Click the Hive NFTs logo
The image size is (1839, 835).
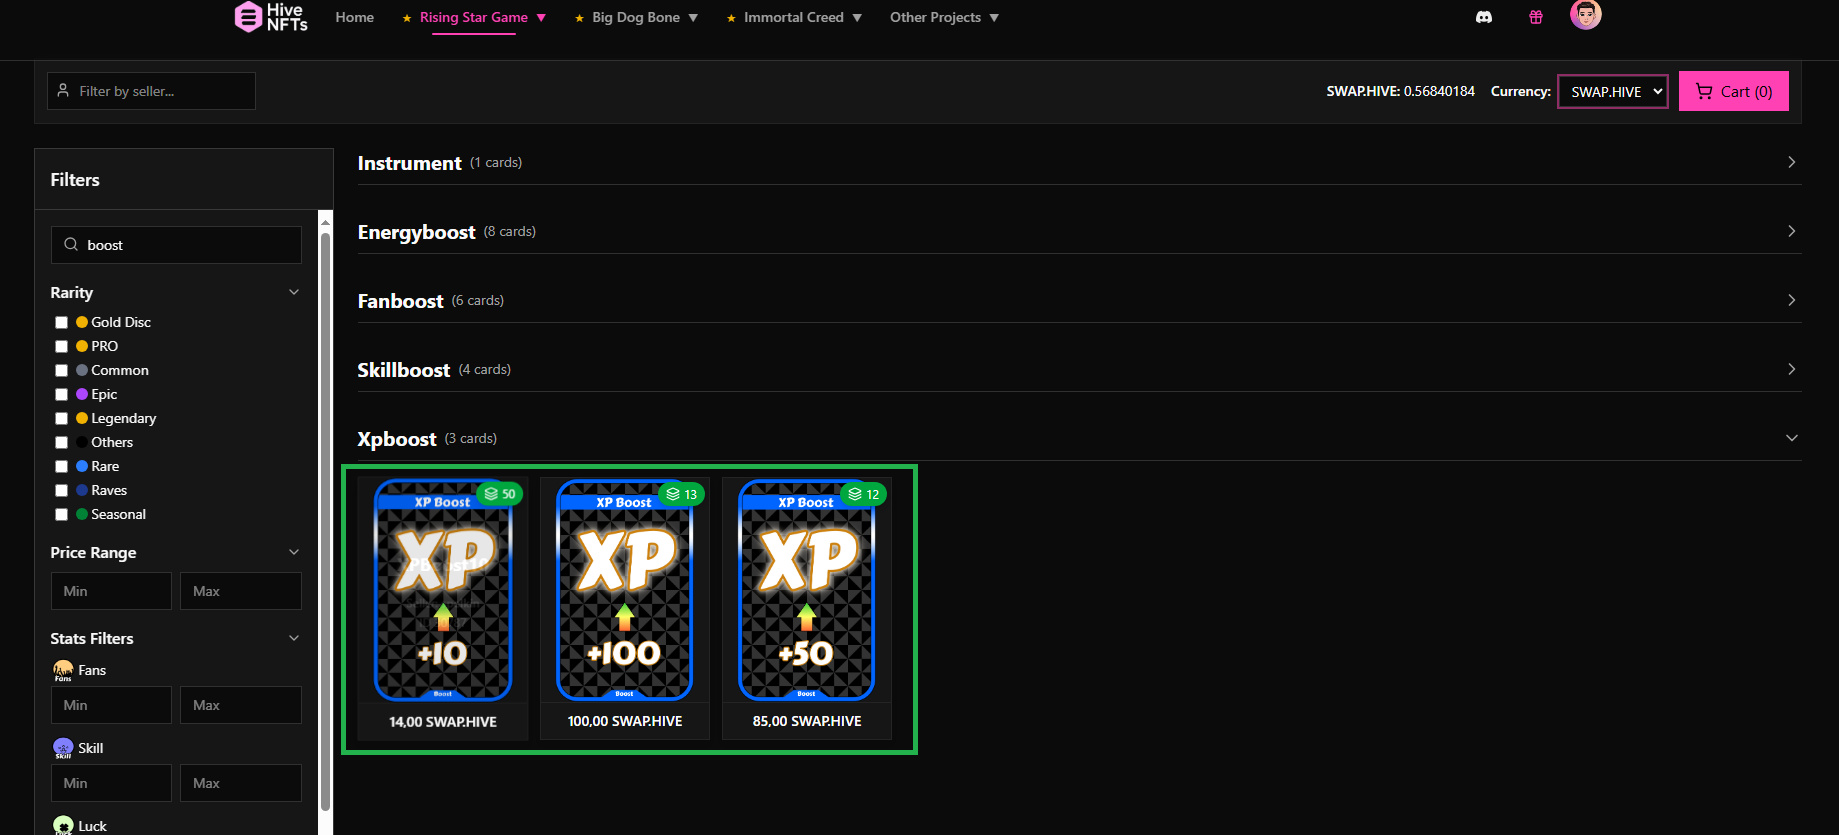pyautogui.click(x=271, y=16)
